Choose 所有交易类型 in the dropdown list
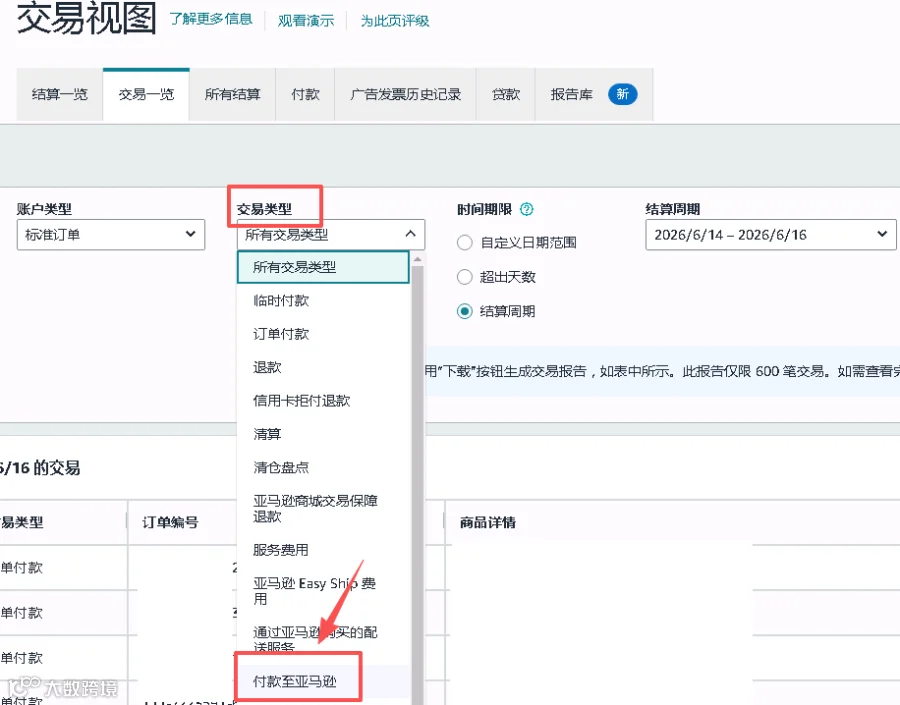The height and width of the screenshot is (705, 900). pos(323,267)
